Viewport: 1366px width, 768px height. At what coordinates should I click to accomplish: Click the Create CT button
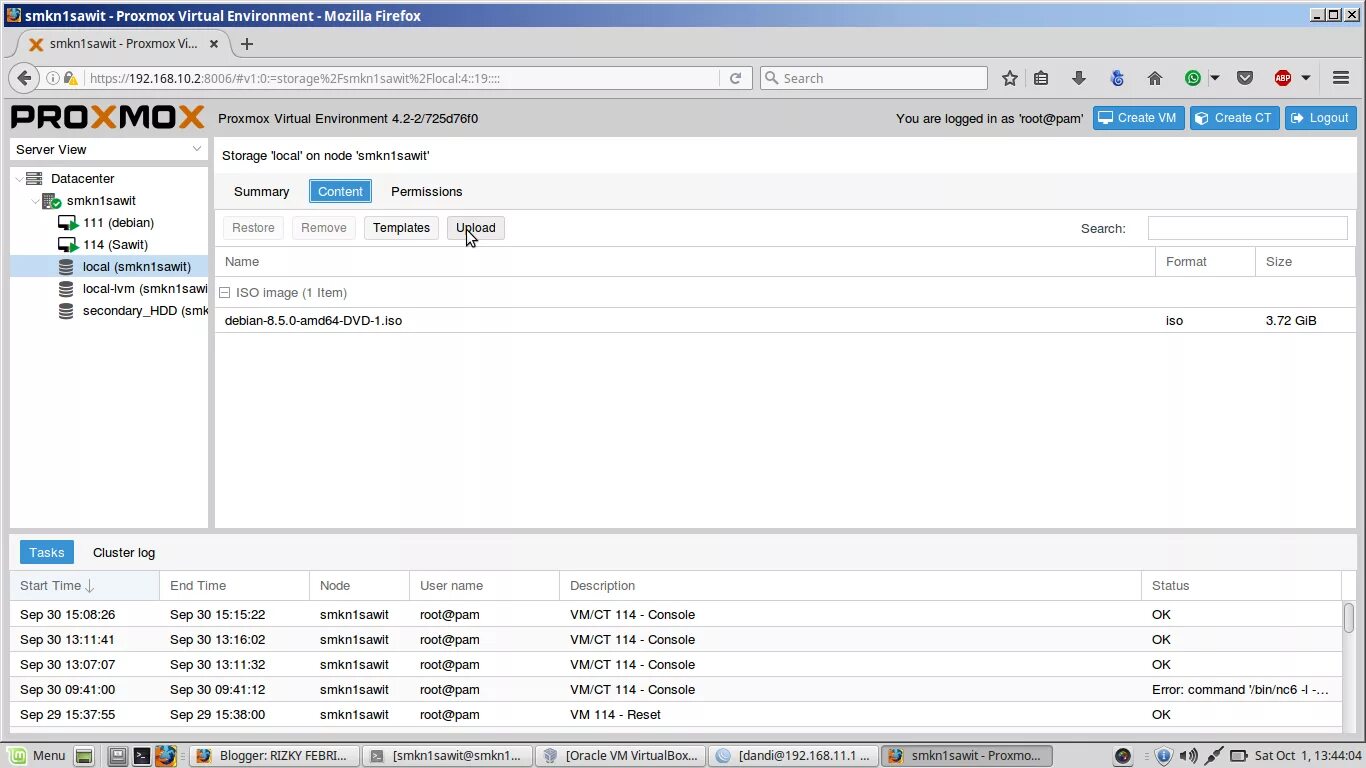1234,118
